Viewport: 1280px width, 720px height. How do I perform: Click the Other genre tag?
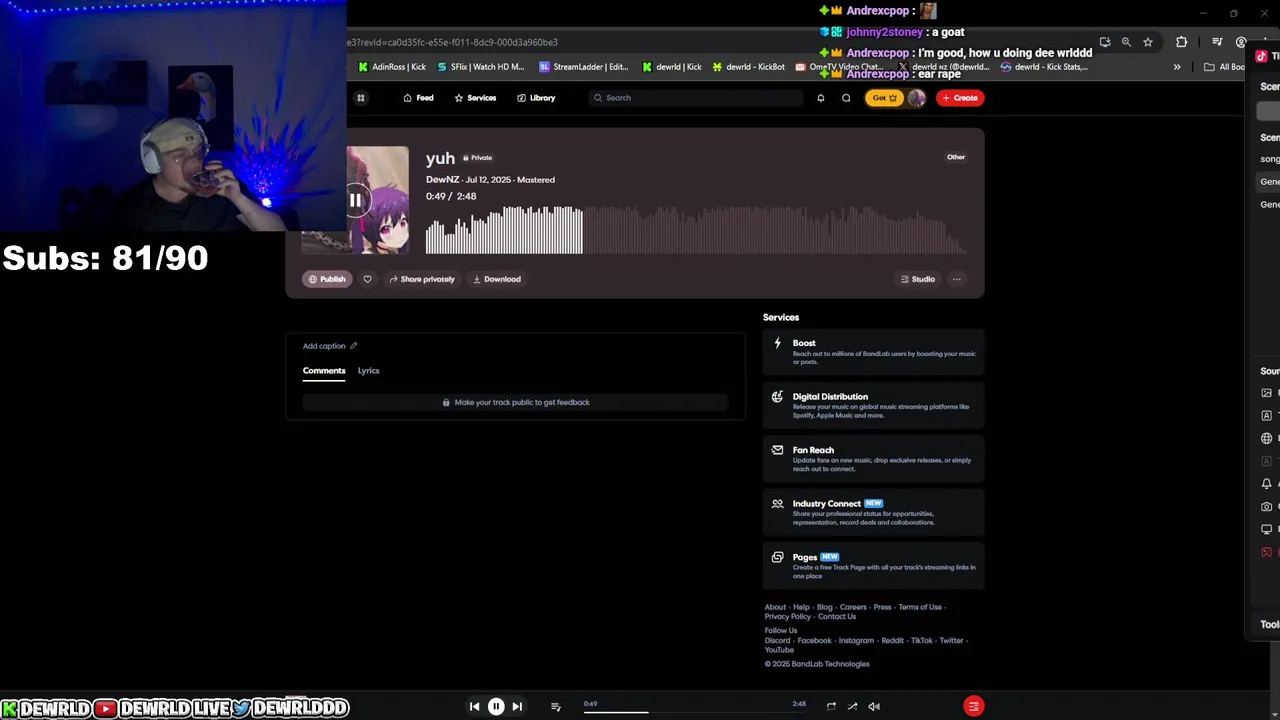point(956,157)
